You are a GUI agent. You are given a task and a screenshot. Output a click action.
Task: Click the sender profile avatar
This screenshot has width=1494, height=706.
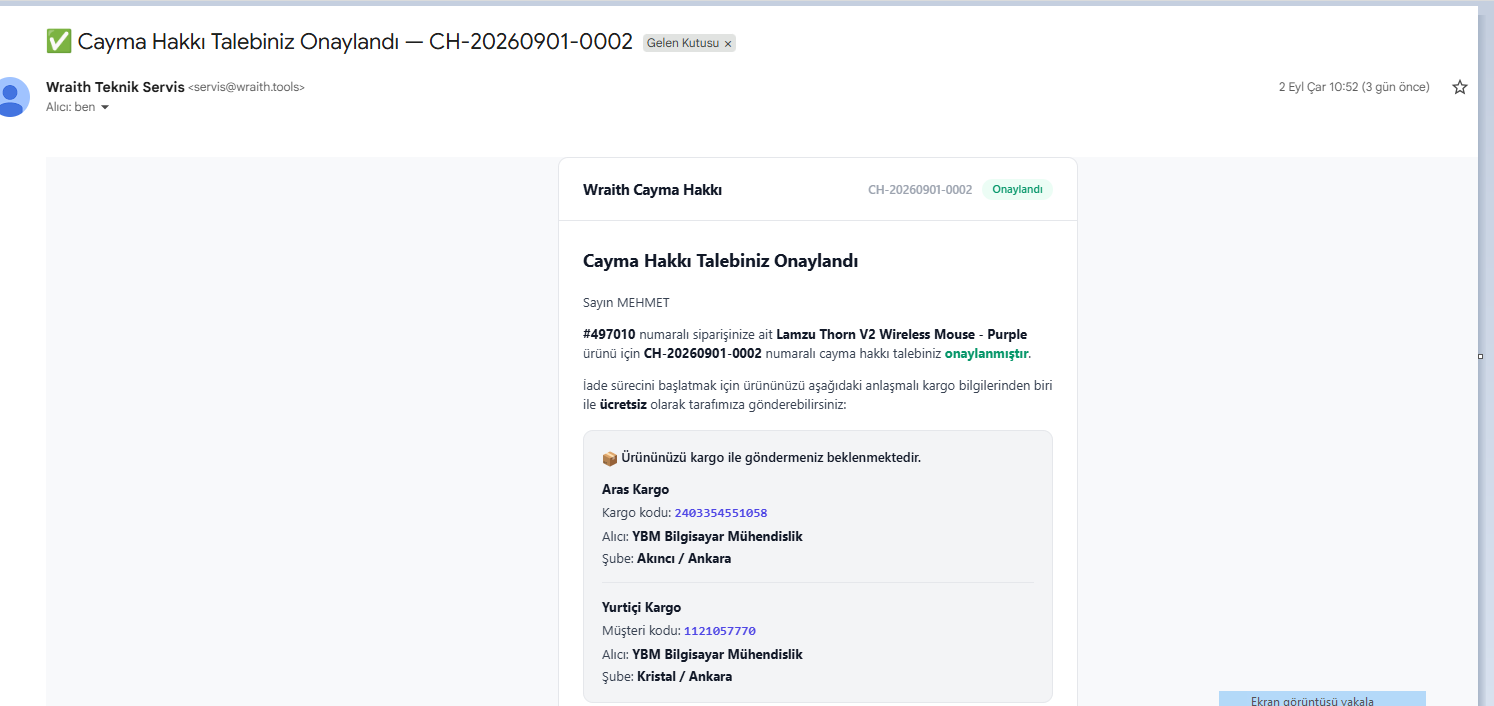11,97
